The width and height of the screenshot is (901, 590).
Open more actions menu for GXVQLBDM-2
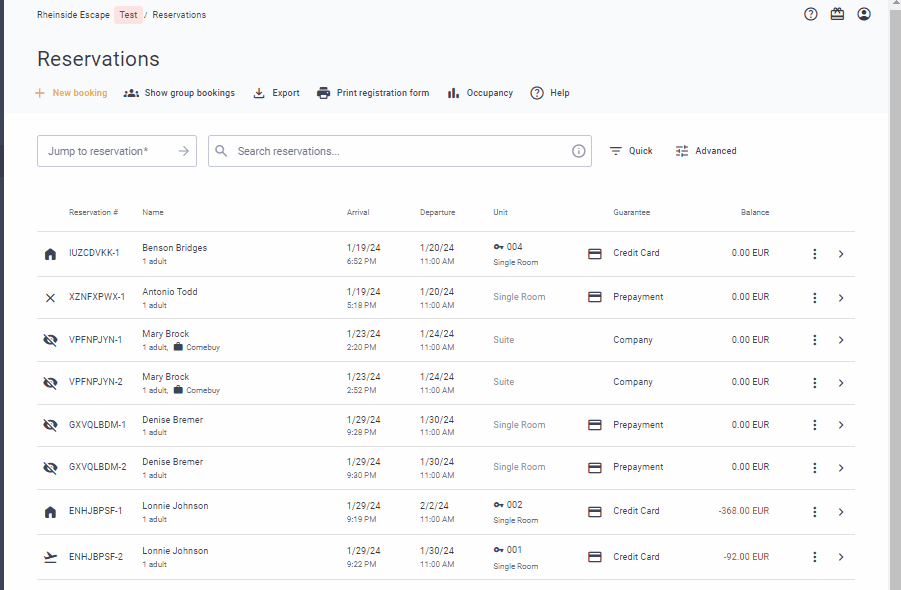click(x=814, y=468)
